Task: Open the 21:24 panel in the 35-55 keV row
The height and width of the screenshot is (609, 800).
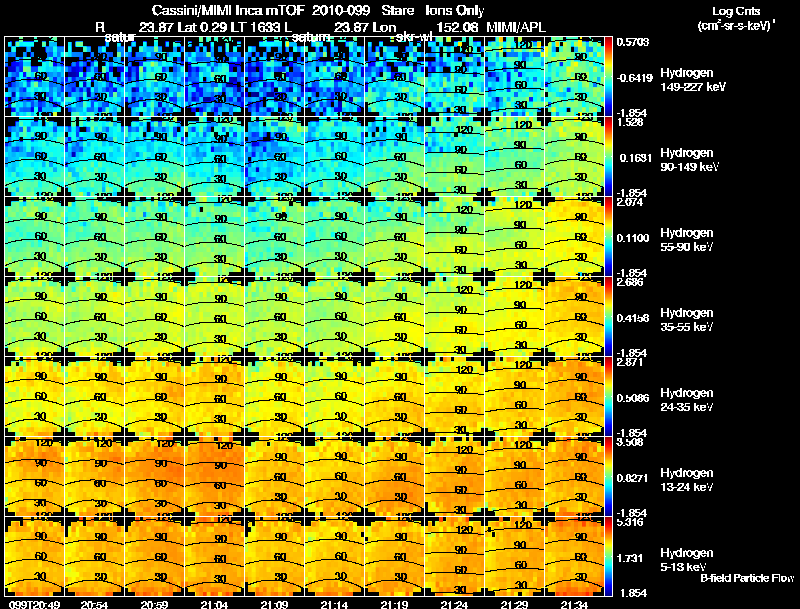Action: [454, 316]
